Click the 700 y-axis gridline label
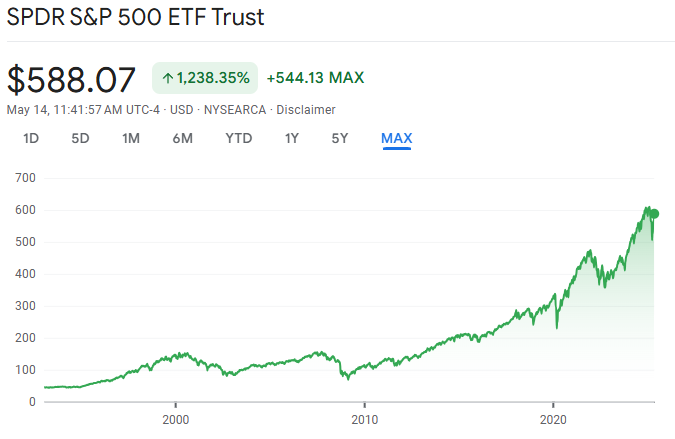Screen dimensions: 675x439 (25, 178)
